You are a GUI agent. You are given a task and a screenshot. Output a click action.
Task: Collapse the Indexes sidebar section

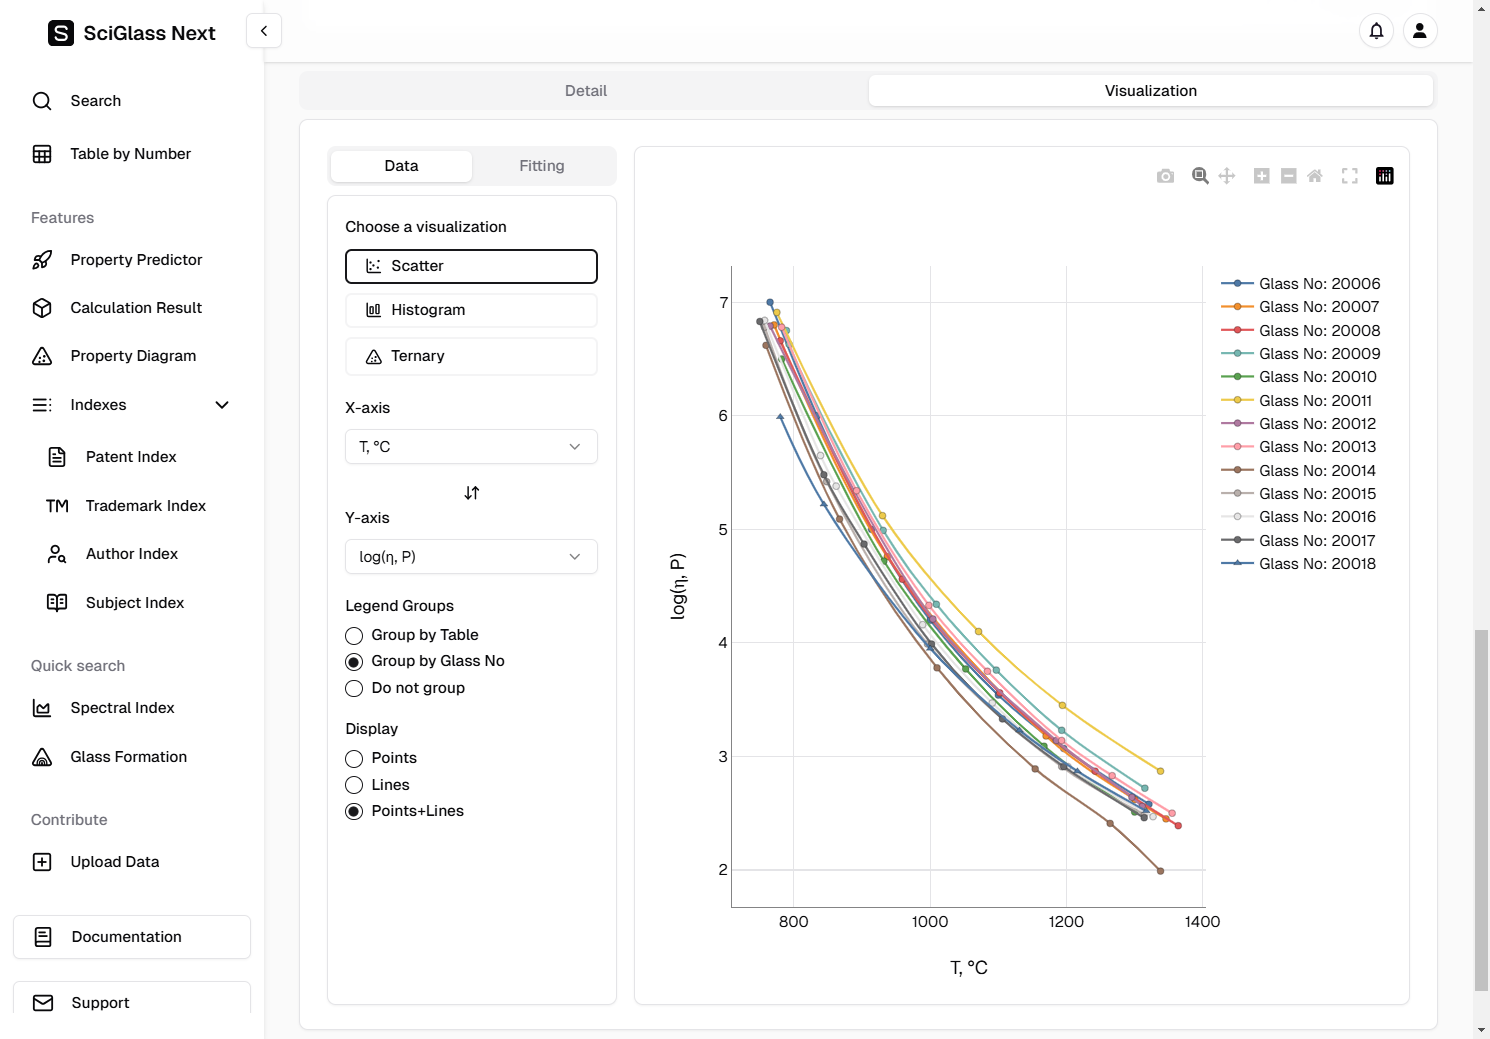[222, 405]
